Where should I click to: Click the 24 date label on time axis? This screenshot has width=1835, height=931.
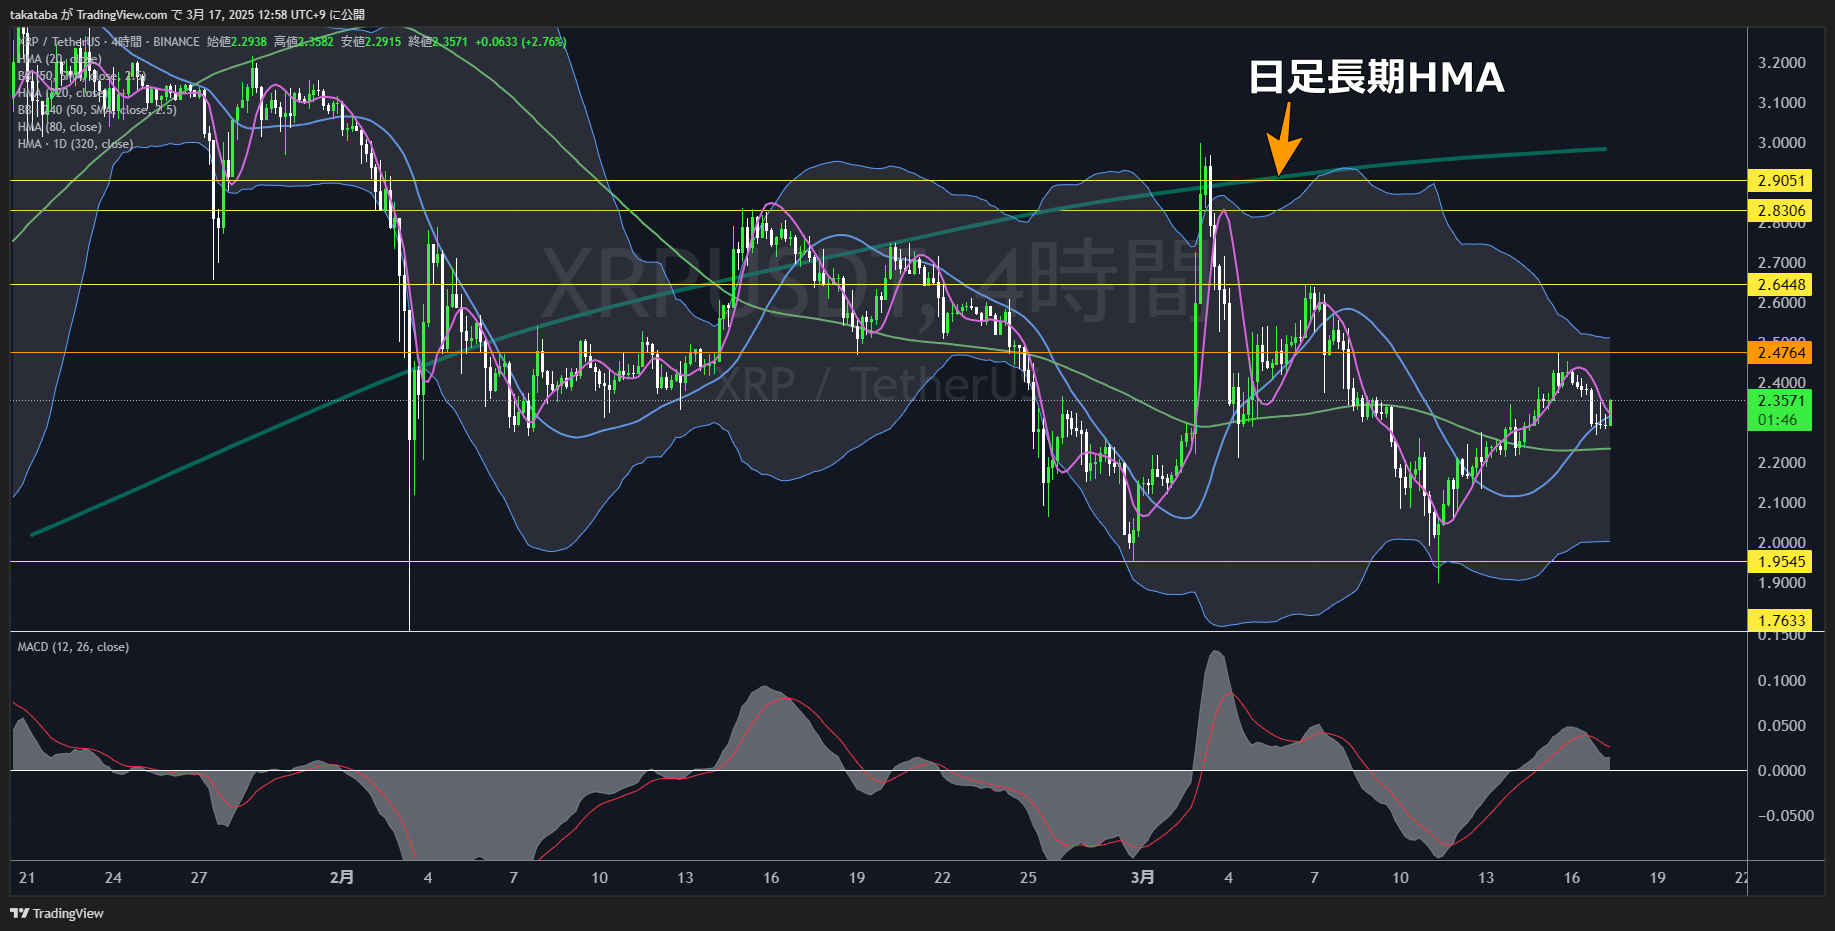(113, 878)
